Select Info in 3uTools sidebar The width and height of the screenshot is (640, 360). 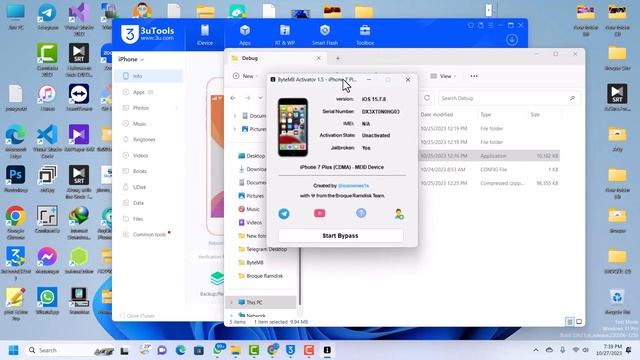pos(148,76)
